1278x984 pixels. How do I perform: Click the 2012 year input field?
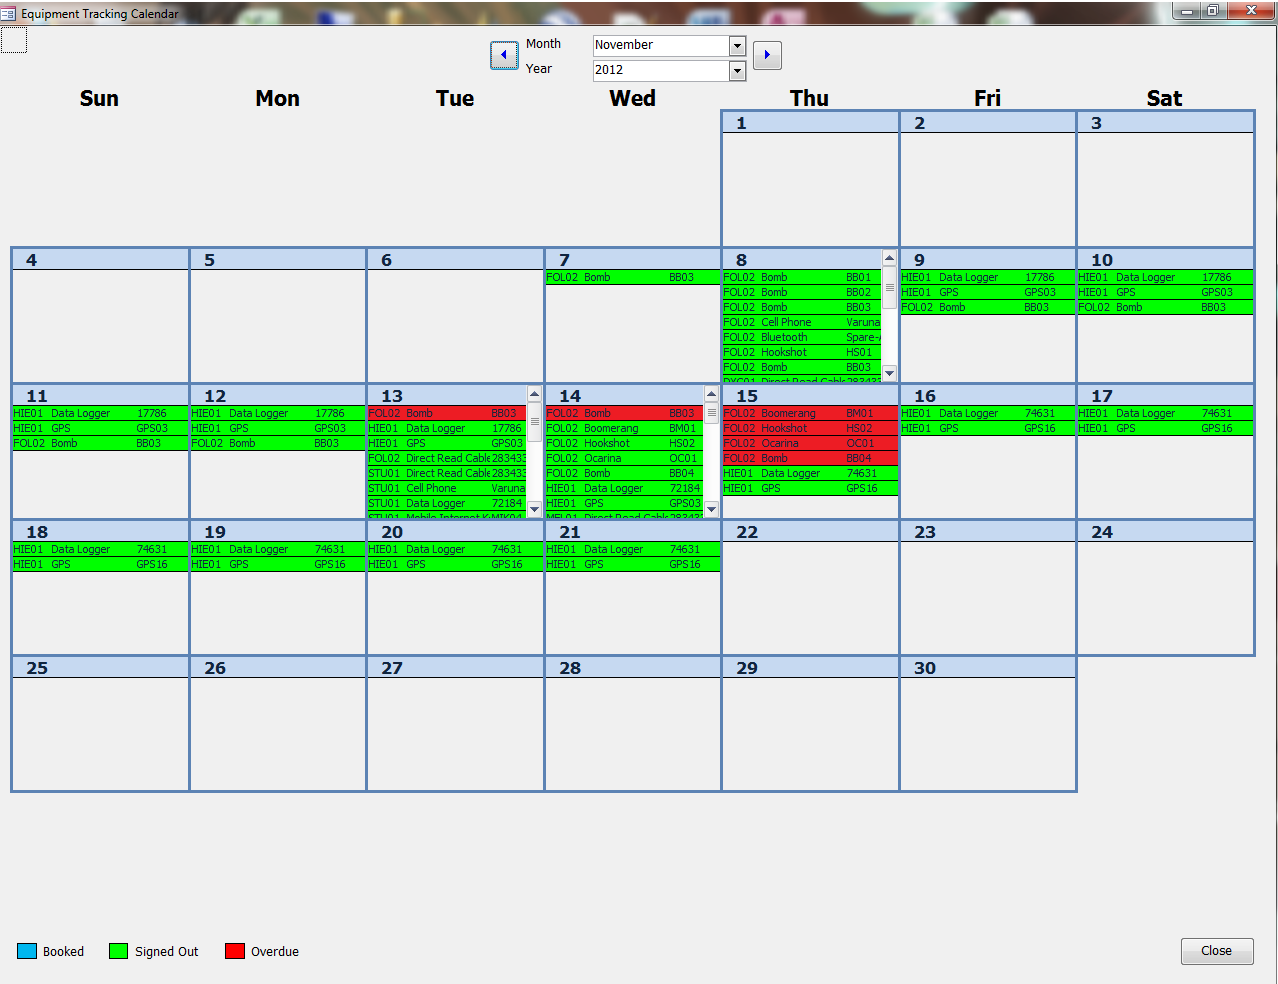click(x=660, y=71)
